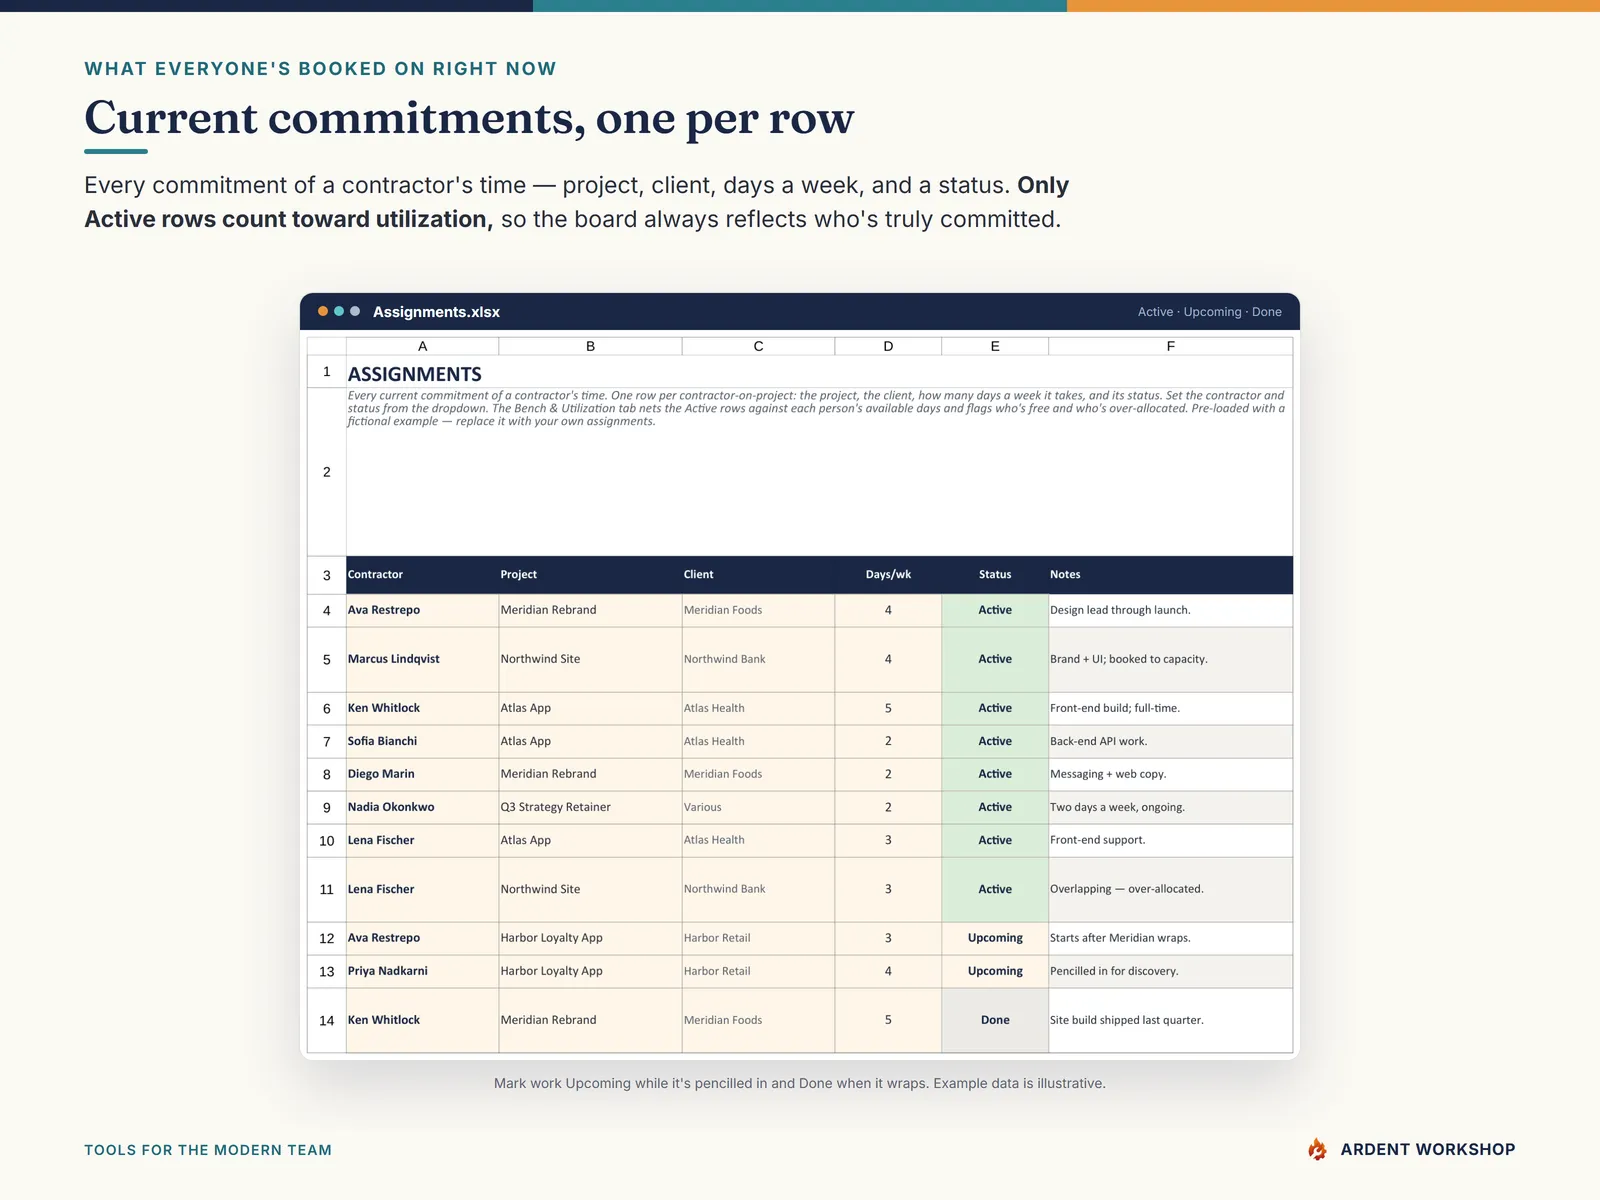Screen dimensions: 1600x1200
Task: Click the orange window dot beside Assignments.xlsx
Action: [x=323, y=311]
